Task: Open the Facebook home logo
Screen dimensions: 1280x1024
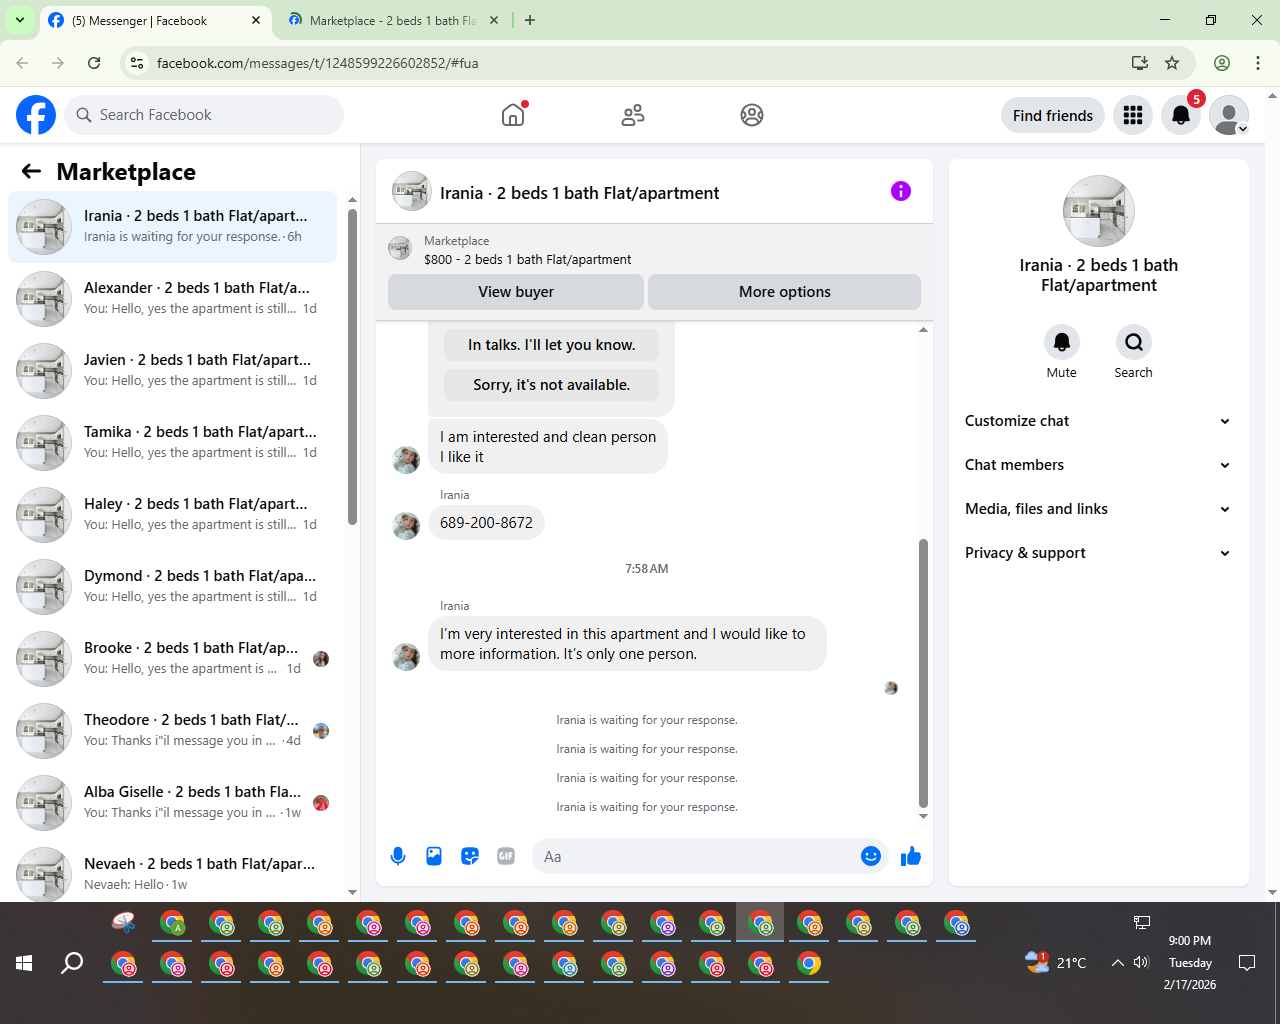Action: pyautogui.click(x=36, y=115)
